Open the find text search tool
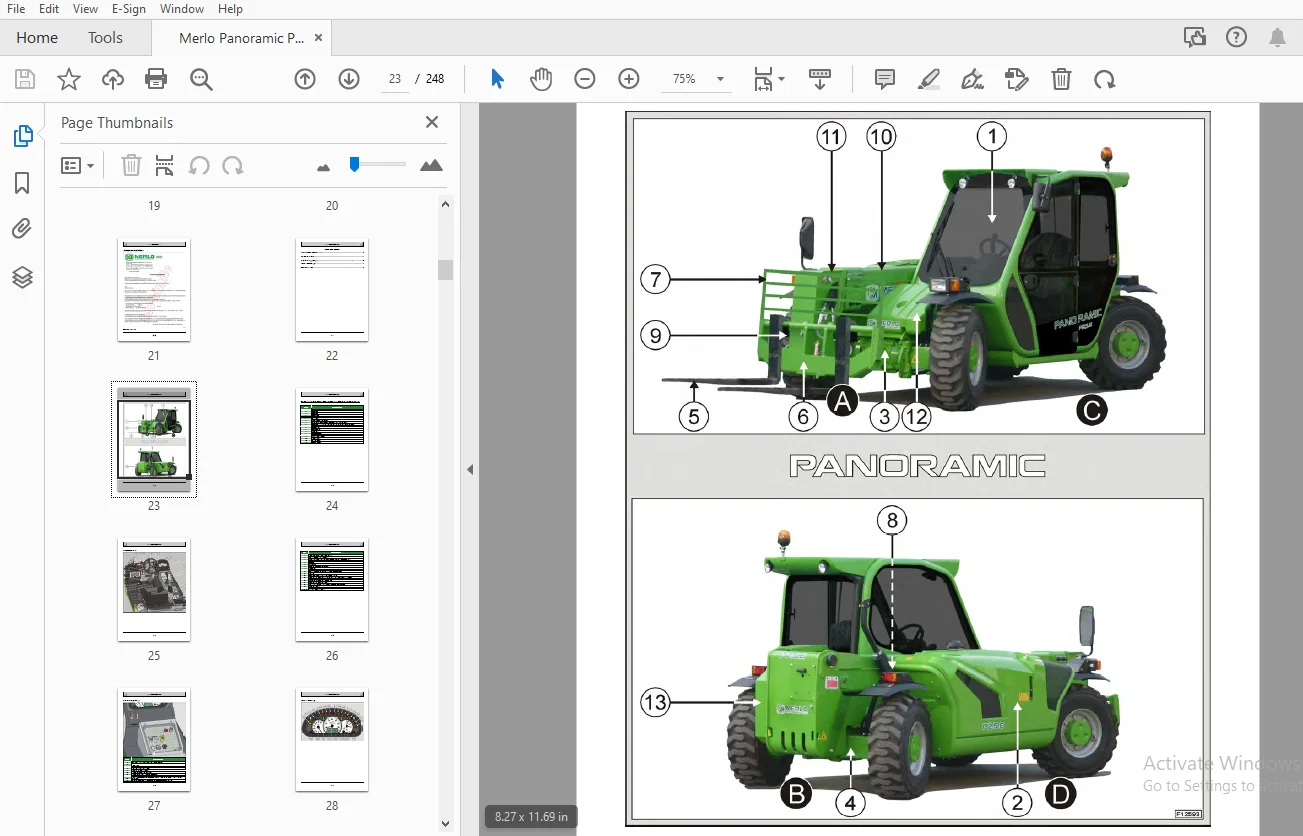Viewport: 1303px width, 836px height. tap(202, 80)
